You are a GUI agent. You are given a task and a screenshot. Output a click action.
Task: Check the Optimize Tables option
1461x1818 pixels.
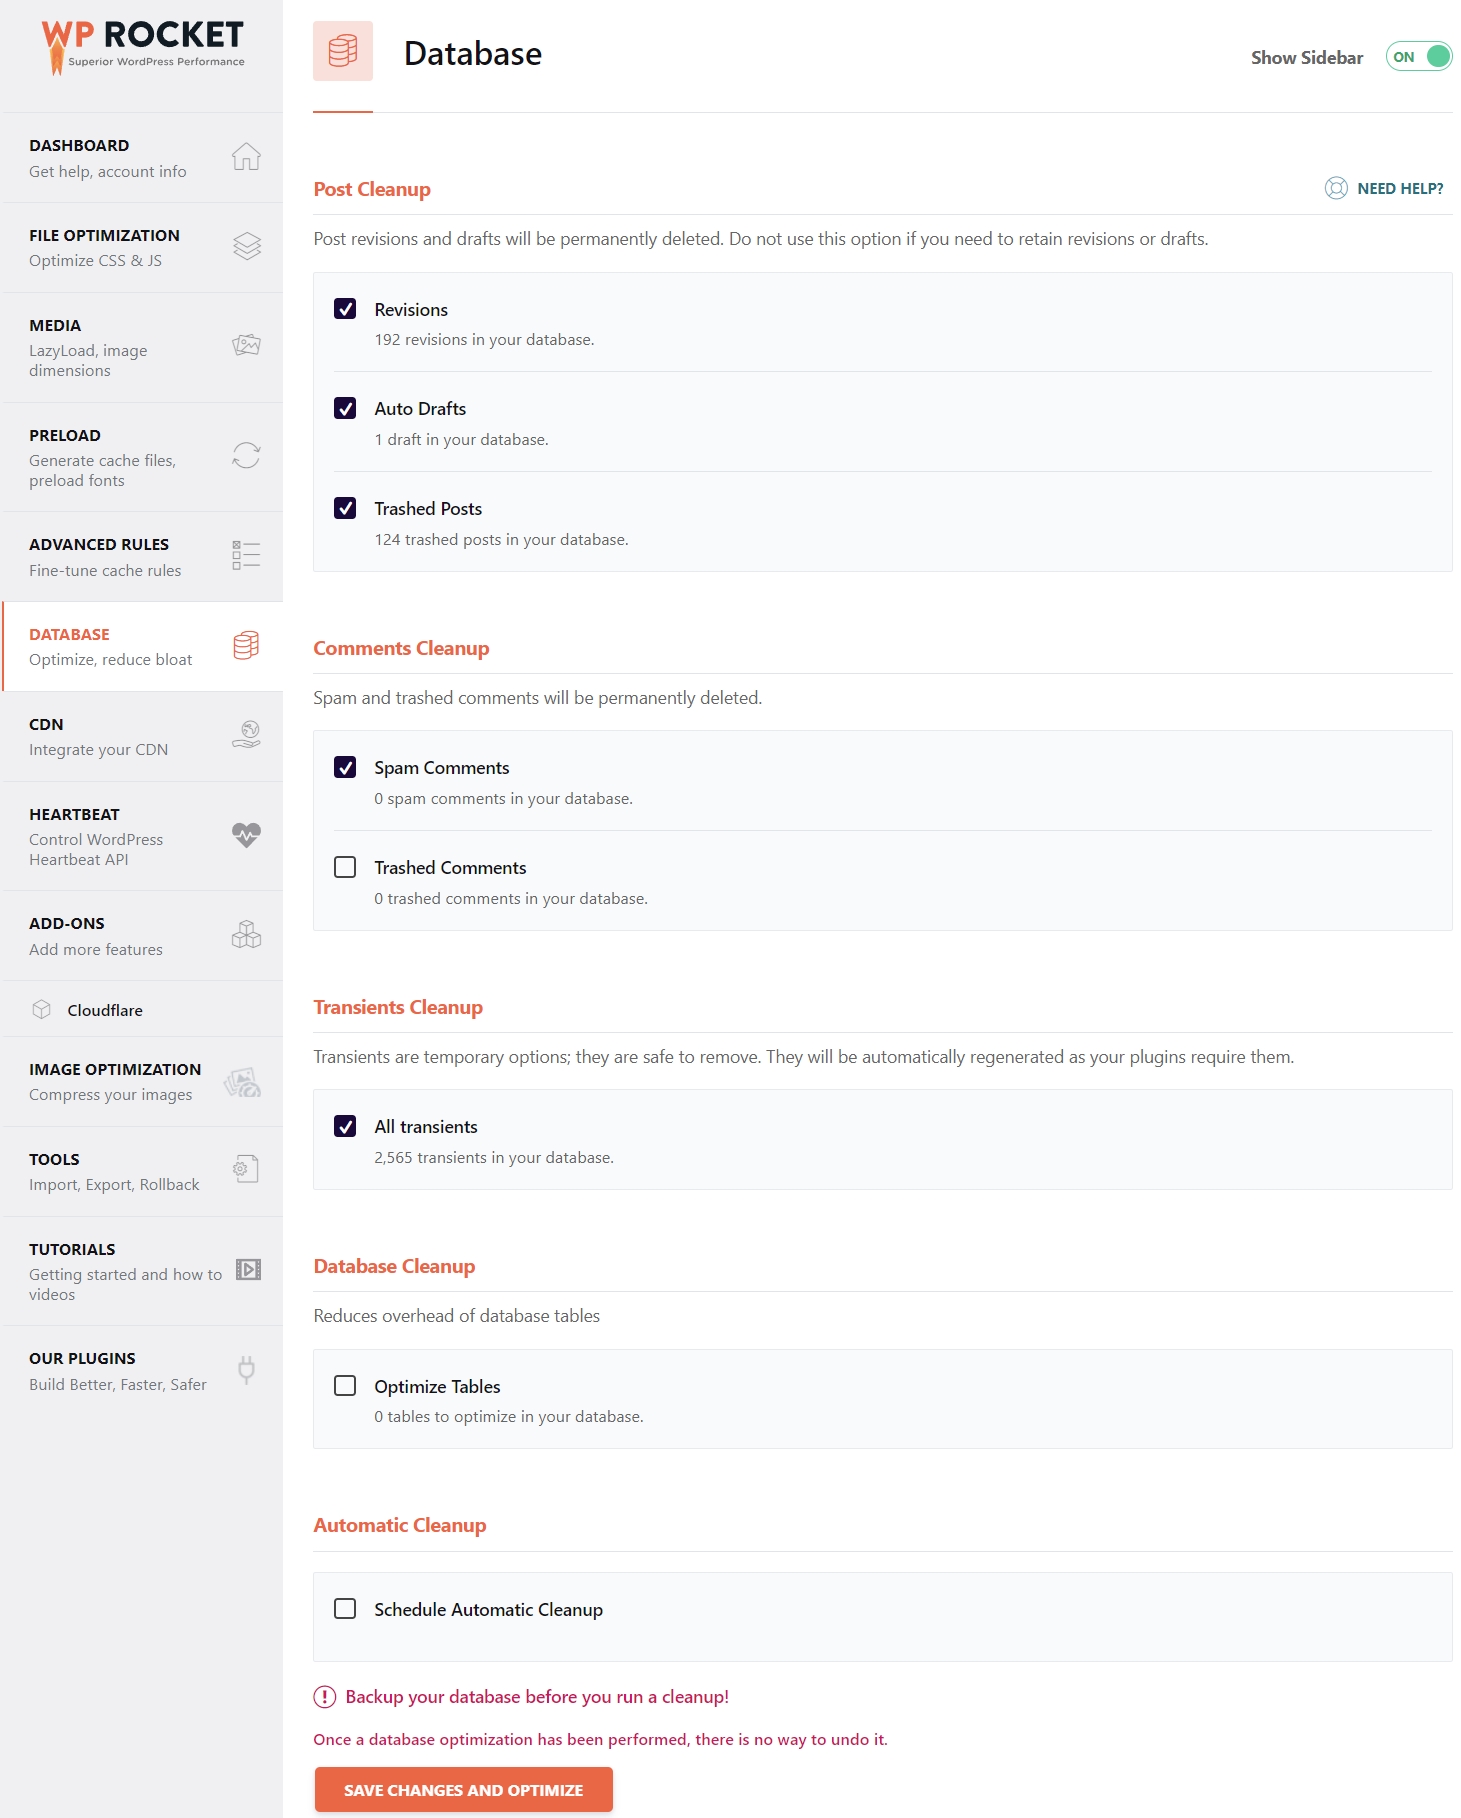point(345,1386)
